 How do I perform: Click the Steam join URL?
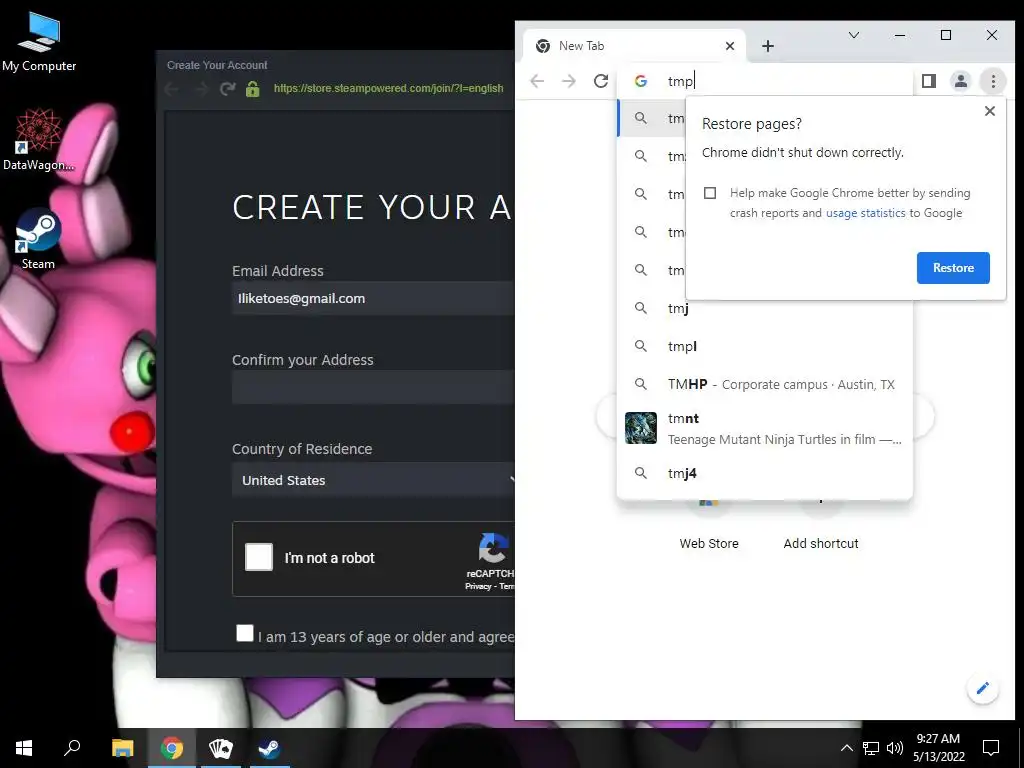coord(389,88)
